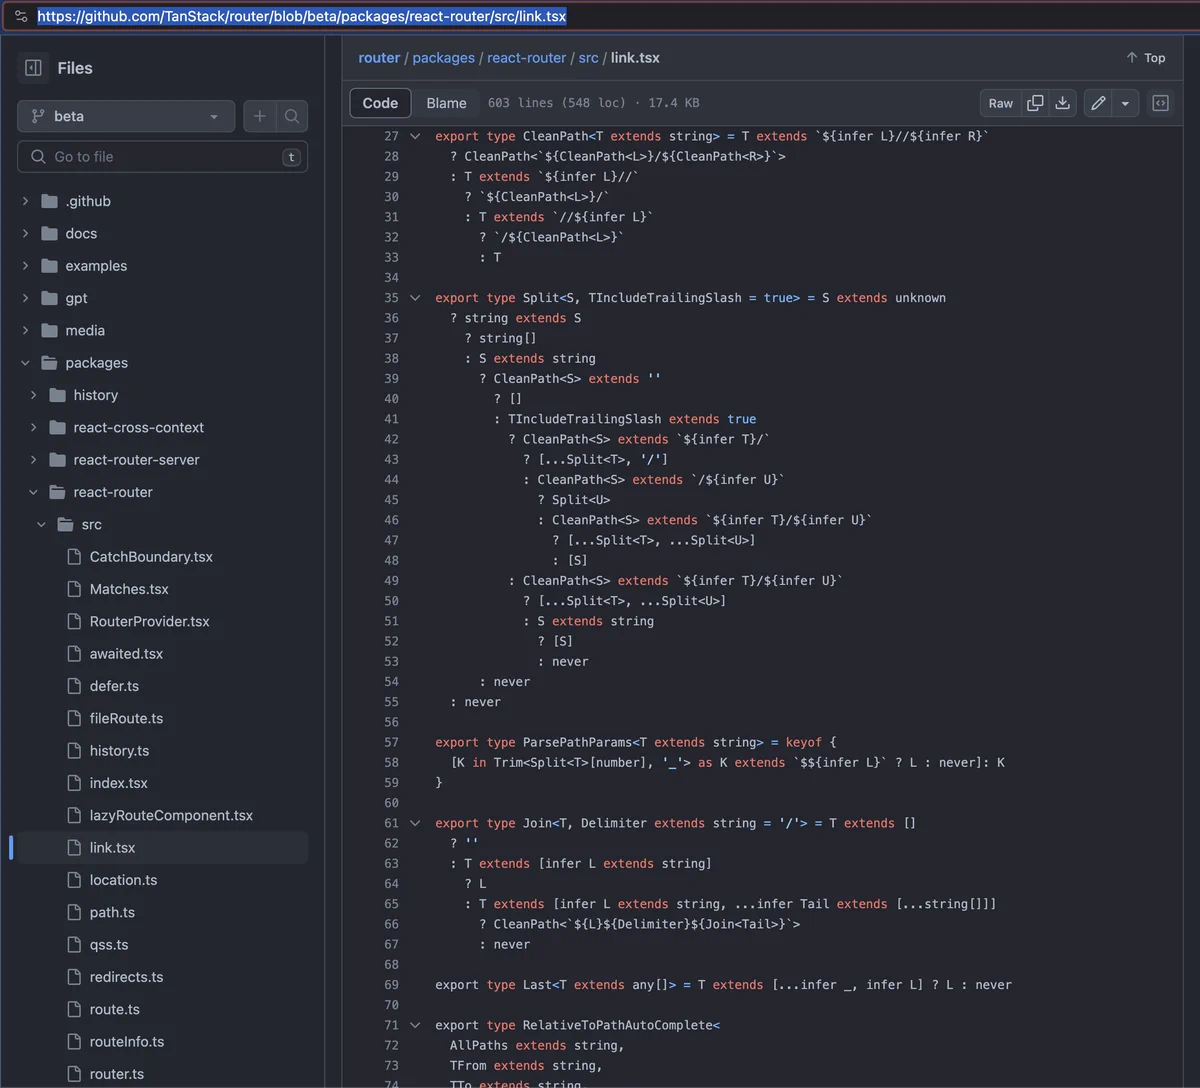Expand the react-router-server folder

point(34,460)
